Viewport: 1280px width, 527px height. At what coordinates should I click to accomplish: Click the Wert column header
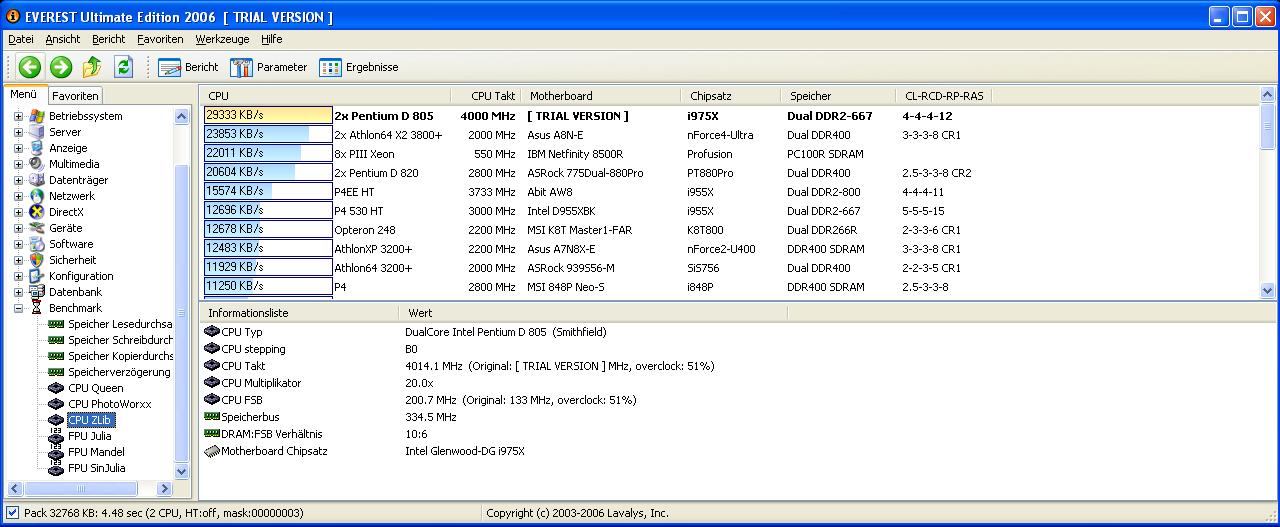pyautogui.click(x=594, y=313)
